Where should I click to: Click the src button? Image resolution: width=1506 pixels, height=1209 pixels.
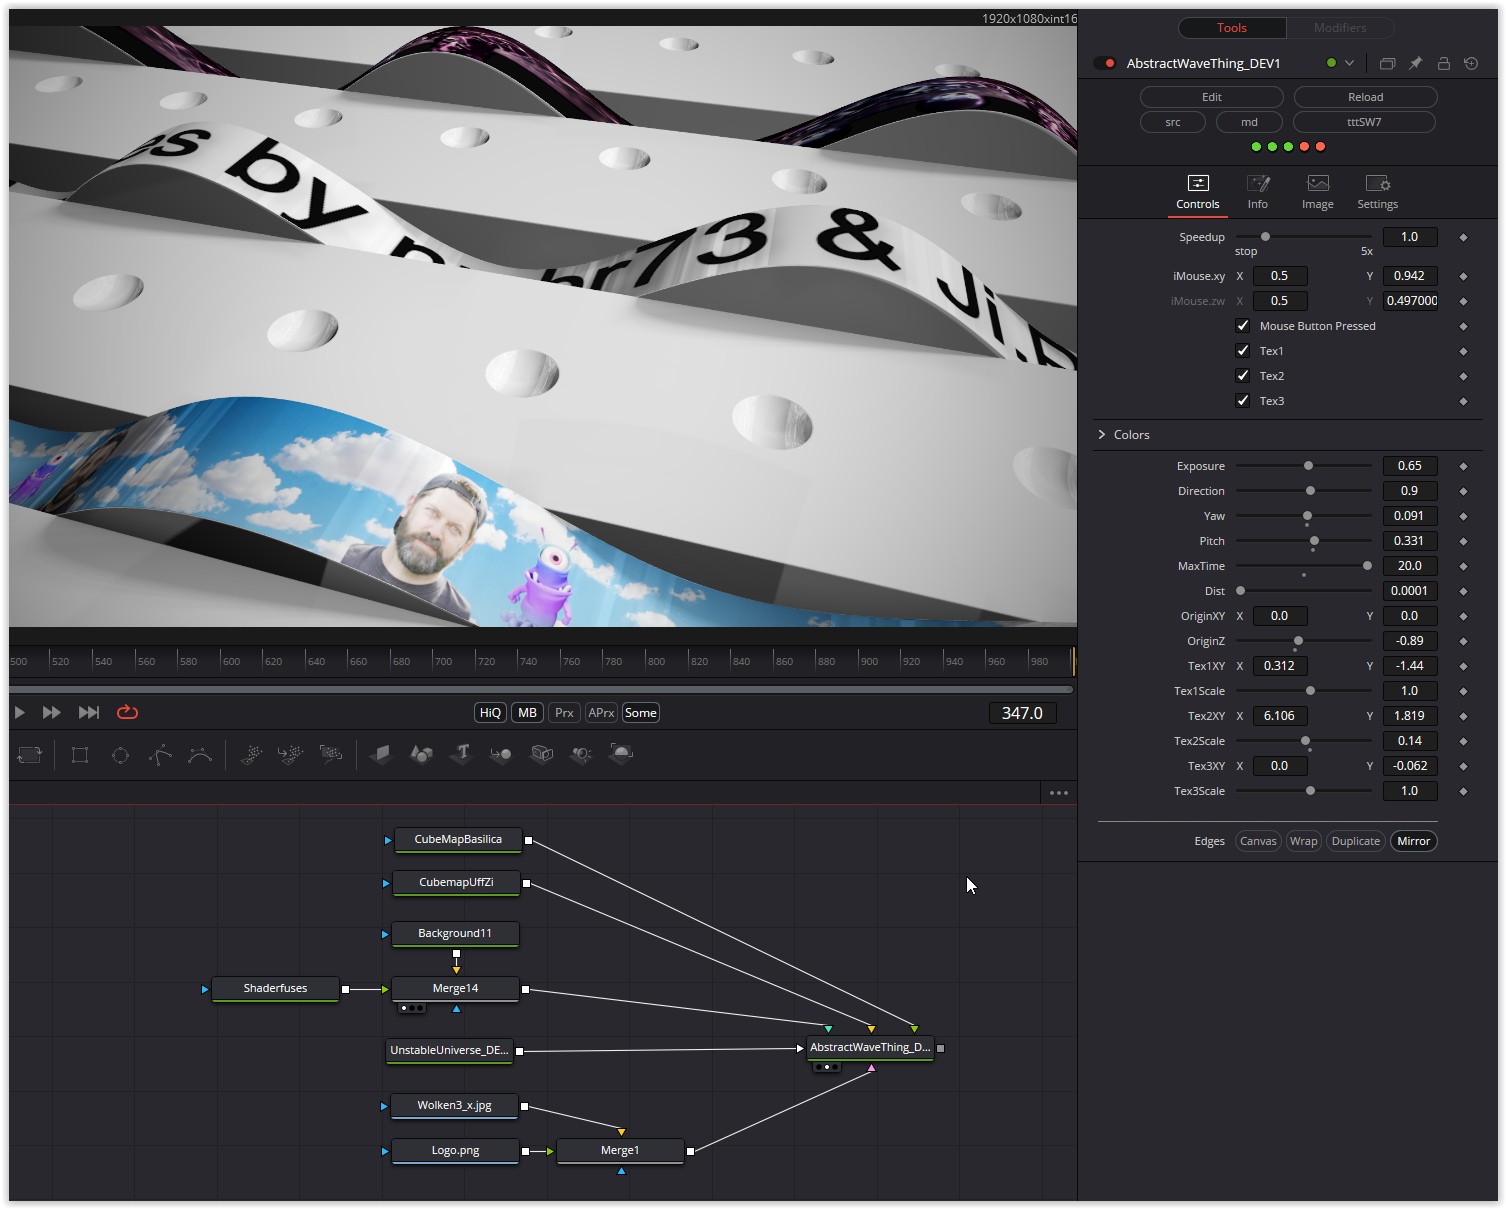pos(1173,122)
